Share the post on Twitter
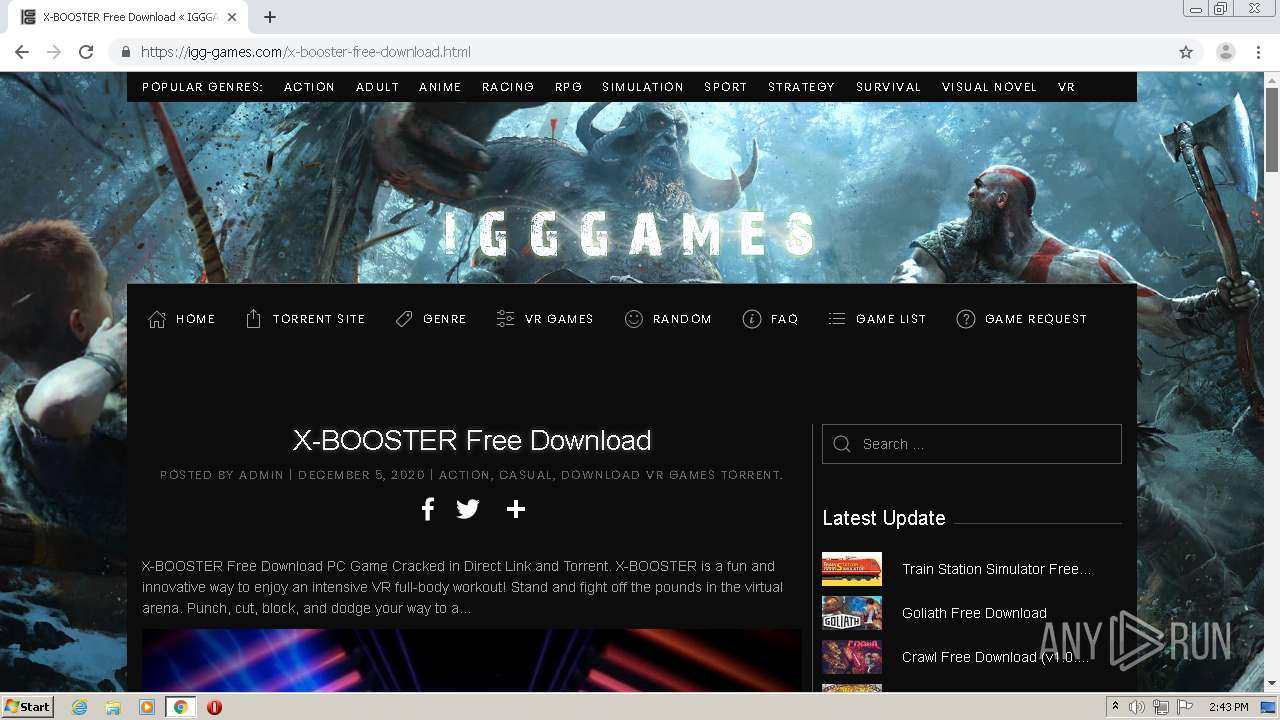 (468, 509)
